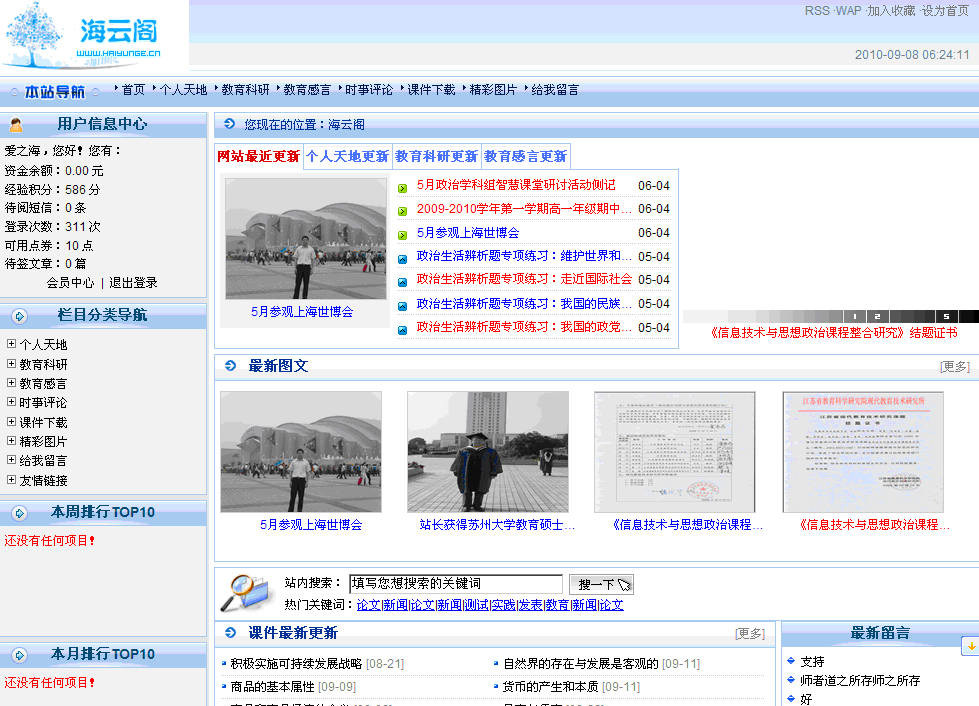Screen dimensions: 979x706
Task: Open 给我留言 in the top navigation
Action: click(x=555, y=90)
